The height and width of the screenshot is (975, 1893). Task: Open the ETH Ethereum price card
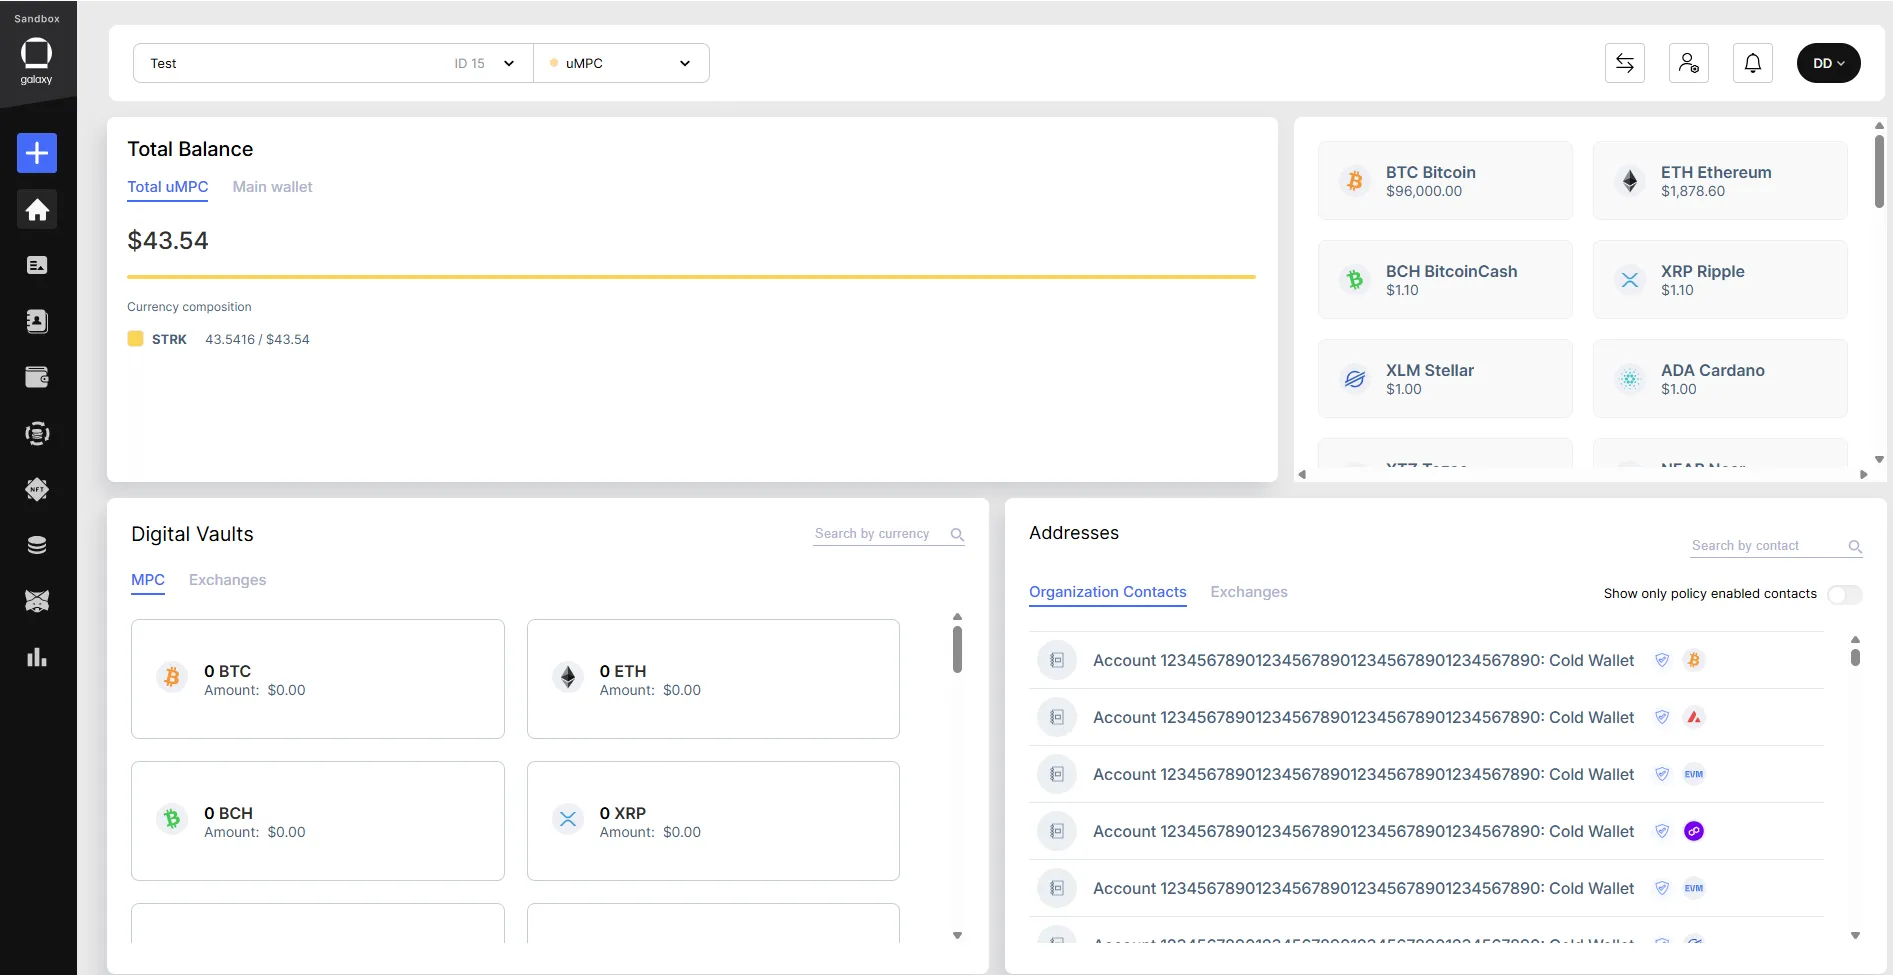click(1720, 180)
